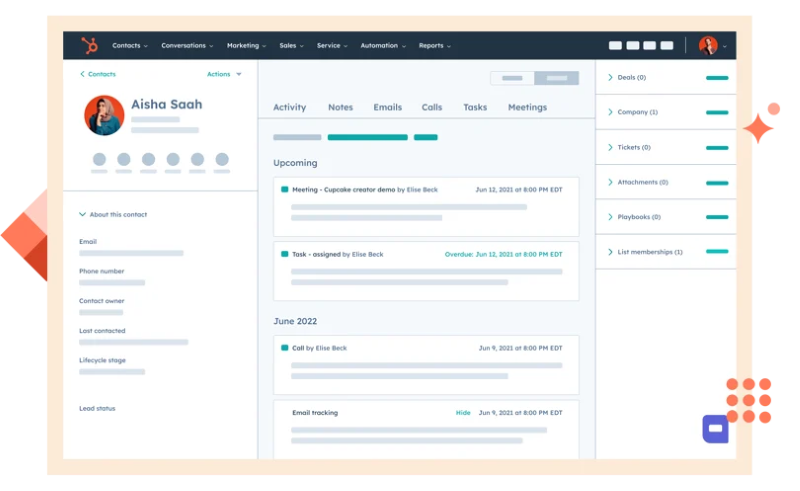Open the Marketing menu in navbar
Image resolution: width=800 pixels, height=491 pixels.
[246, 45]
